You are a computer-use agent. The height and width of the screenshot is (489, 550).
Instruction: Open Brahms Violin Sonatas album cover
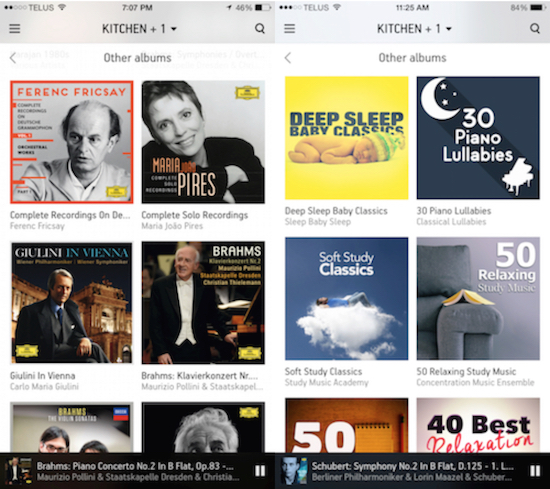pyautogui.click(x=72, y=427)
